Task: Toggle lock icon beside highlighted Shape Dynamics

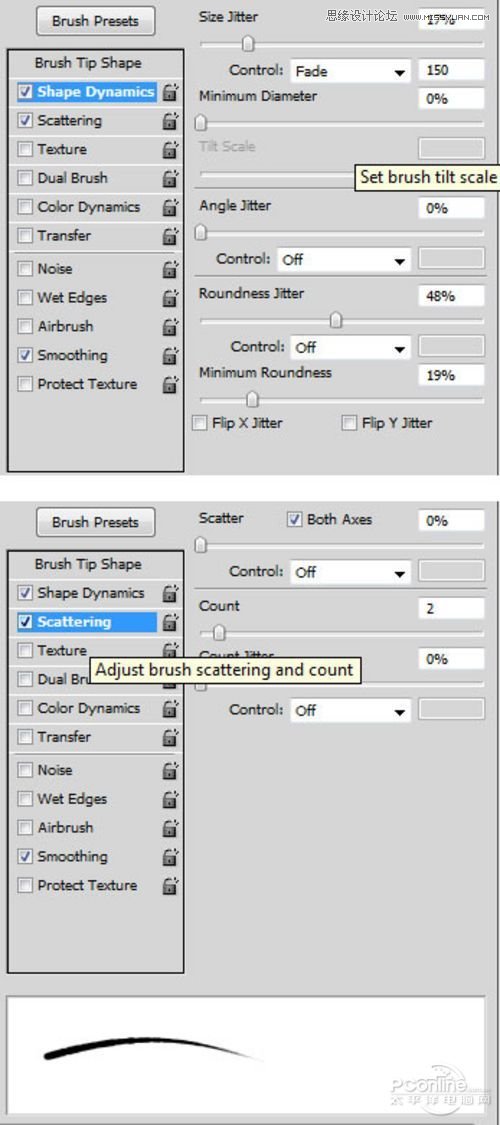Action: [170, 92]
